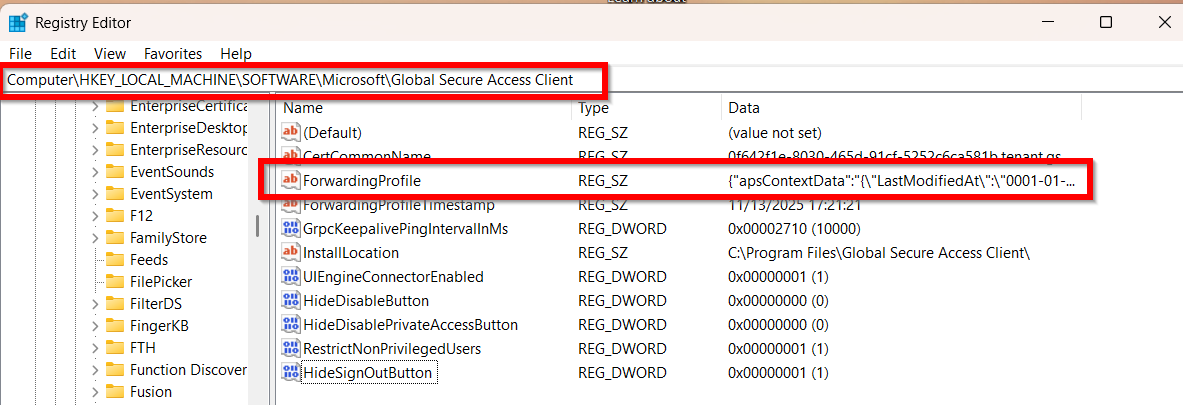This screenshot has width=1183, height=405.
Task: Select the F12 folder icon
Action: point(115,216)
